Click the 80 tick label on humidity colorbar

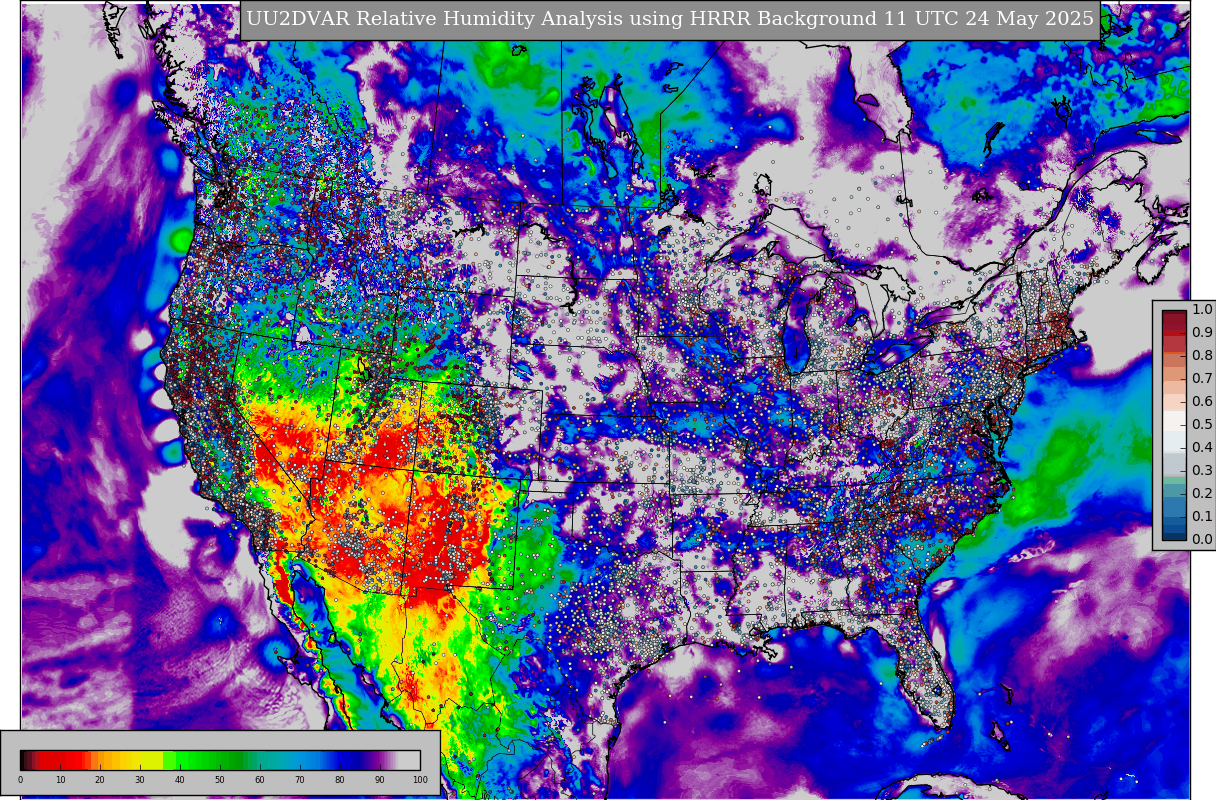click(x=340, y=779)
